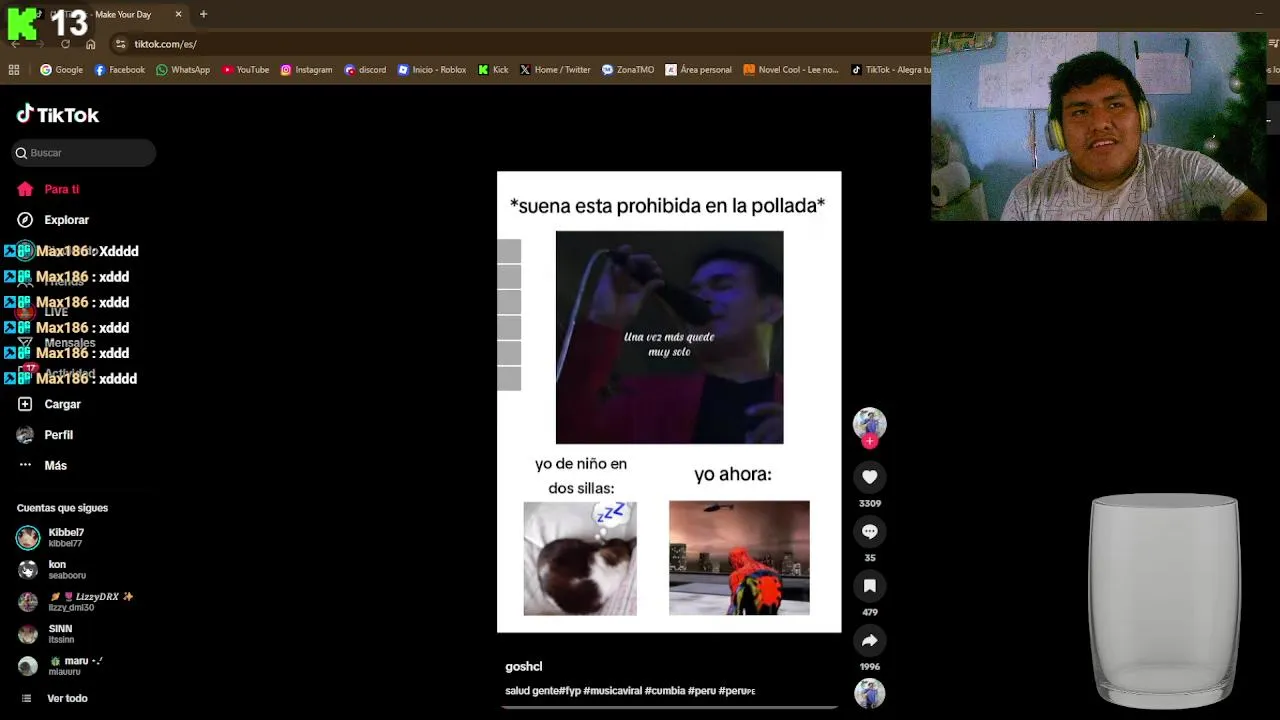Click the #musicaviral hashtag
This screenshot has height=720, width=1280.
(x=612, y=691)
